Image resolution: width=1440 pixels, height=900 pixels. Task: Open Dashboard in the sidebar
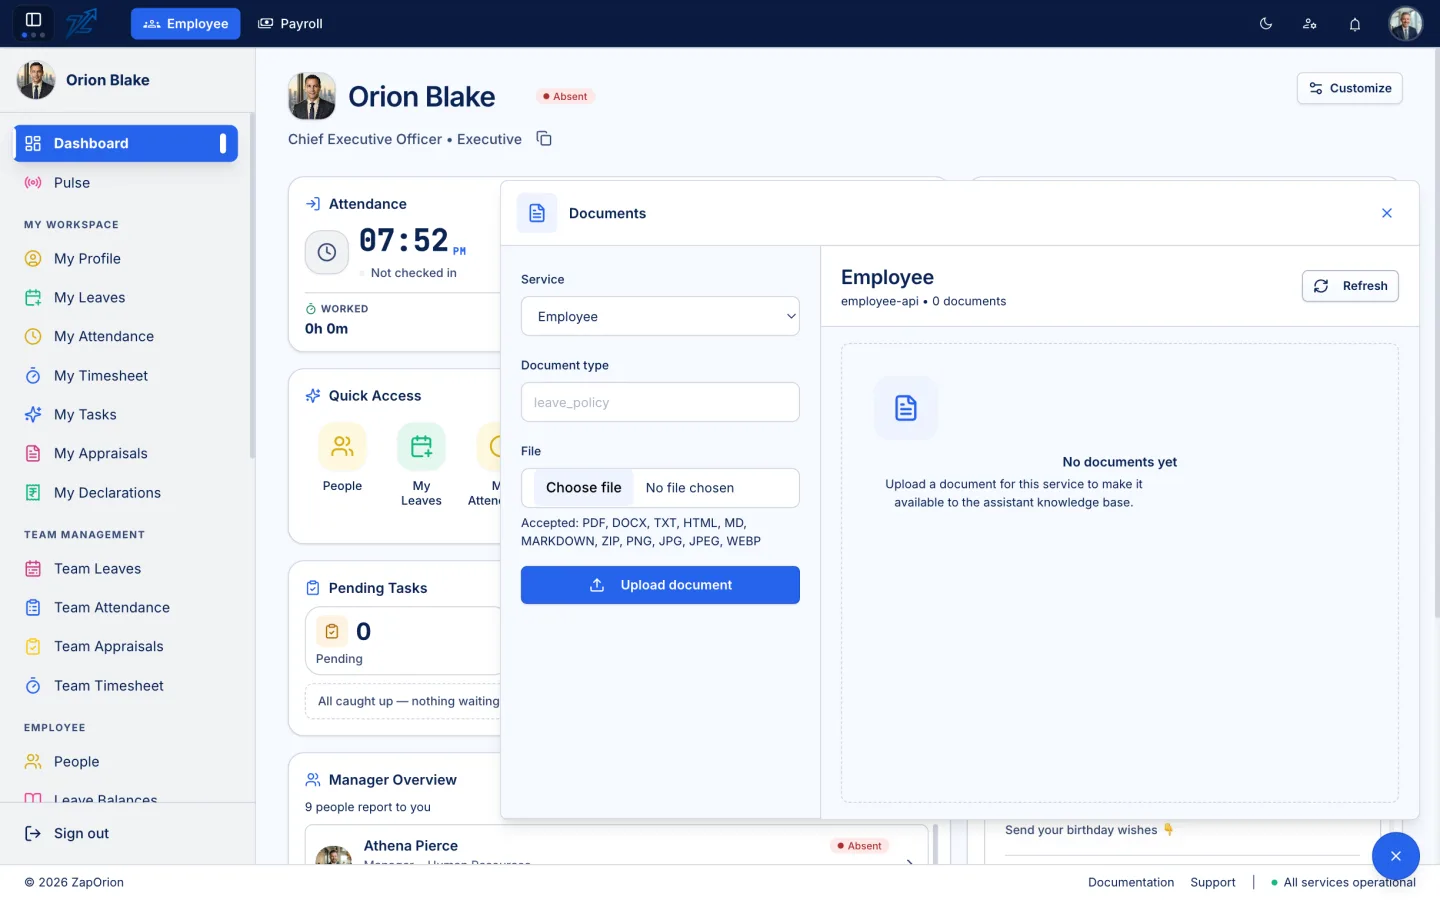point(126,143)
